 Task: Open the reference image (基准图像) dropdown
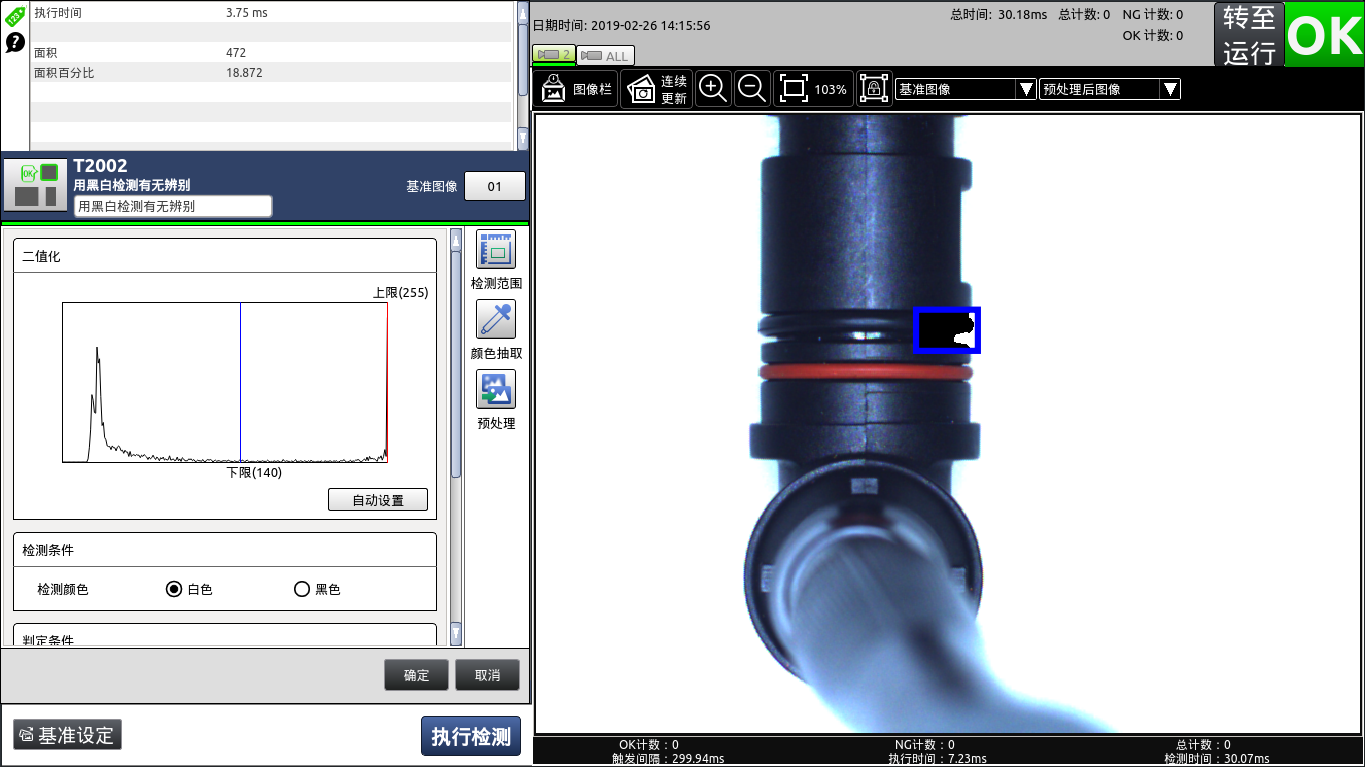tap(965, 89)
